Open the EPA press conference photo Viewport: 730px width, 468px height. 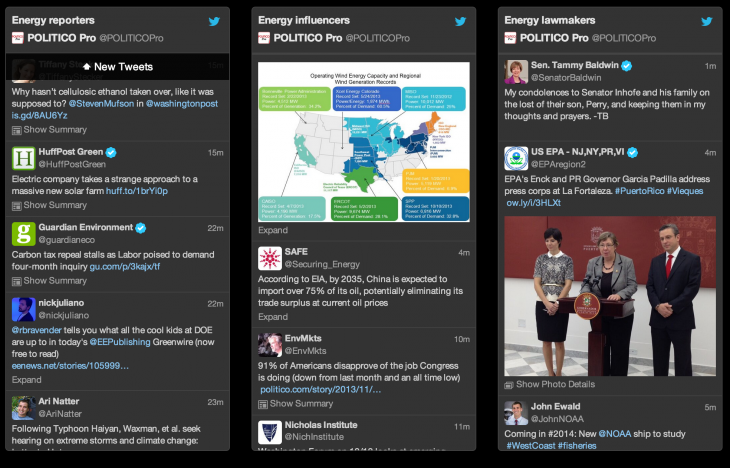(610, 296)
